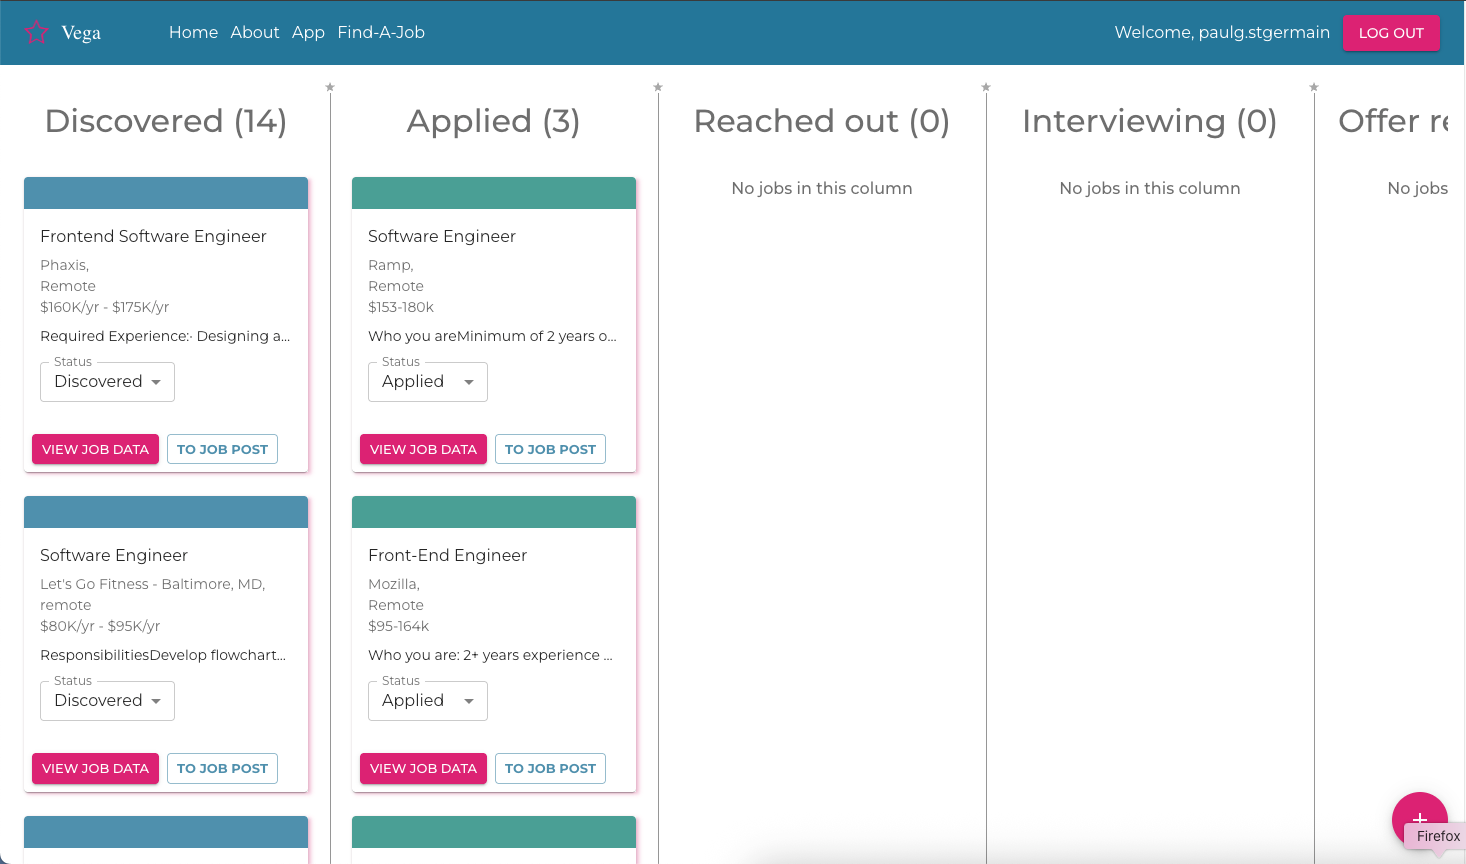The image size is (1466, 864).
Task: Go to the App section
Action: coord(308,32)
